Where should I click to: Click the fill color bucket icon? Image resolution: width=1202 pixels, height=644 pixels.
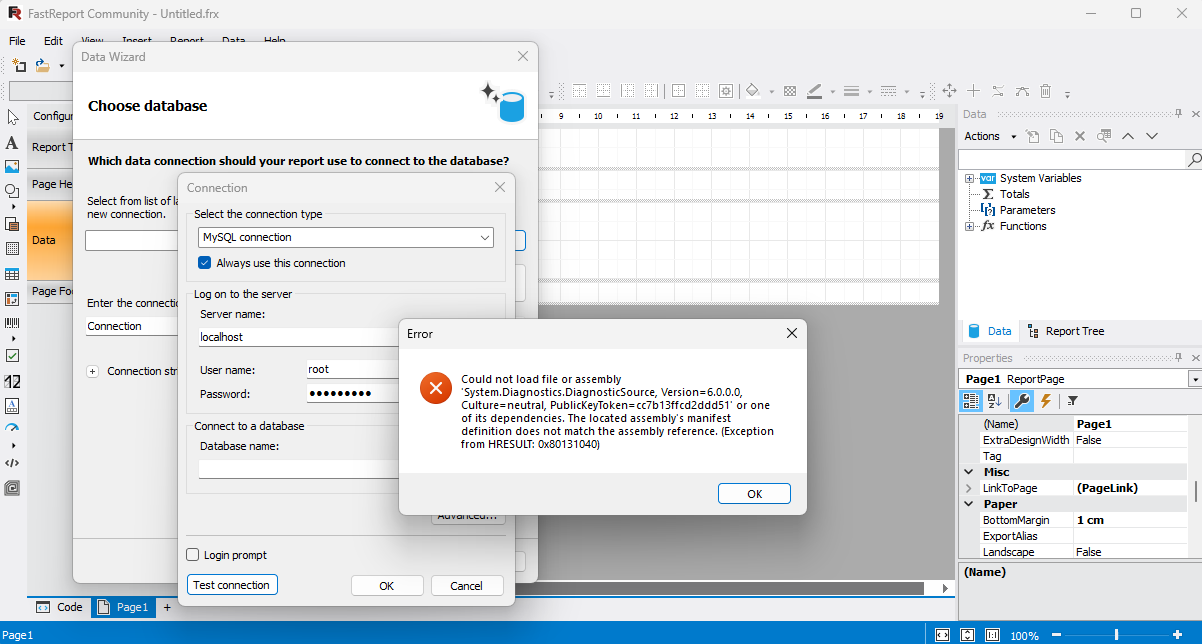(x=753, y=91)
